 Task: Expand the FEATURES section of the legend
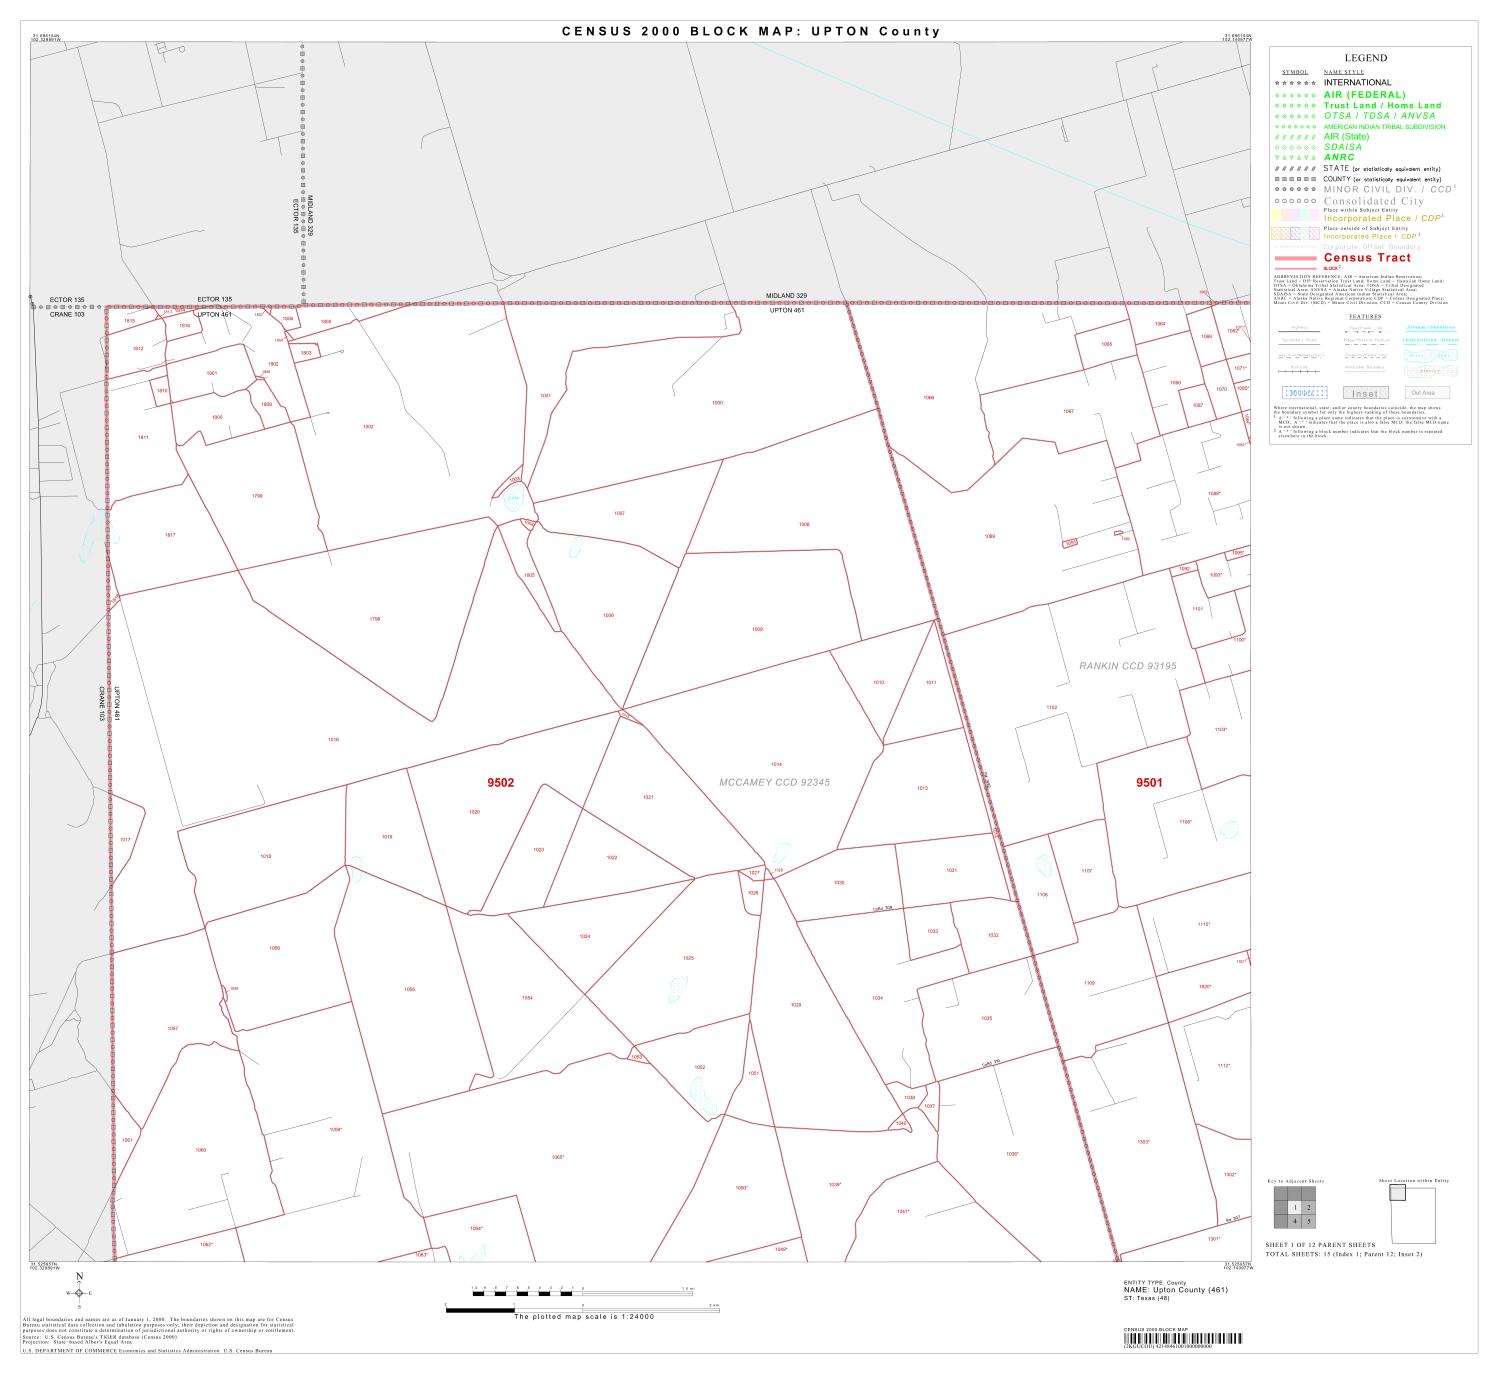(x=1365, y=315)
